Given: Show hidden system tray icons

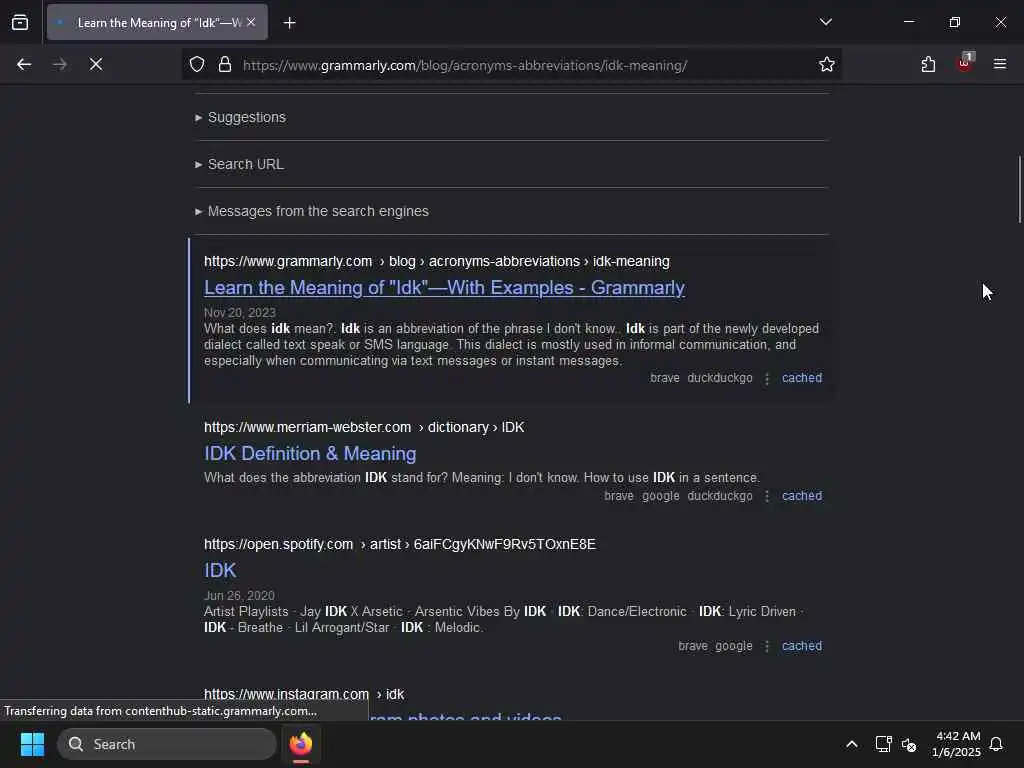Looking at the screenshot, I should click(x=852, y=744).
